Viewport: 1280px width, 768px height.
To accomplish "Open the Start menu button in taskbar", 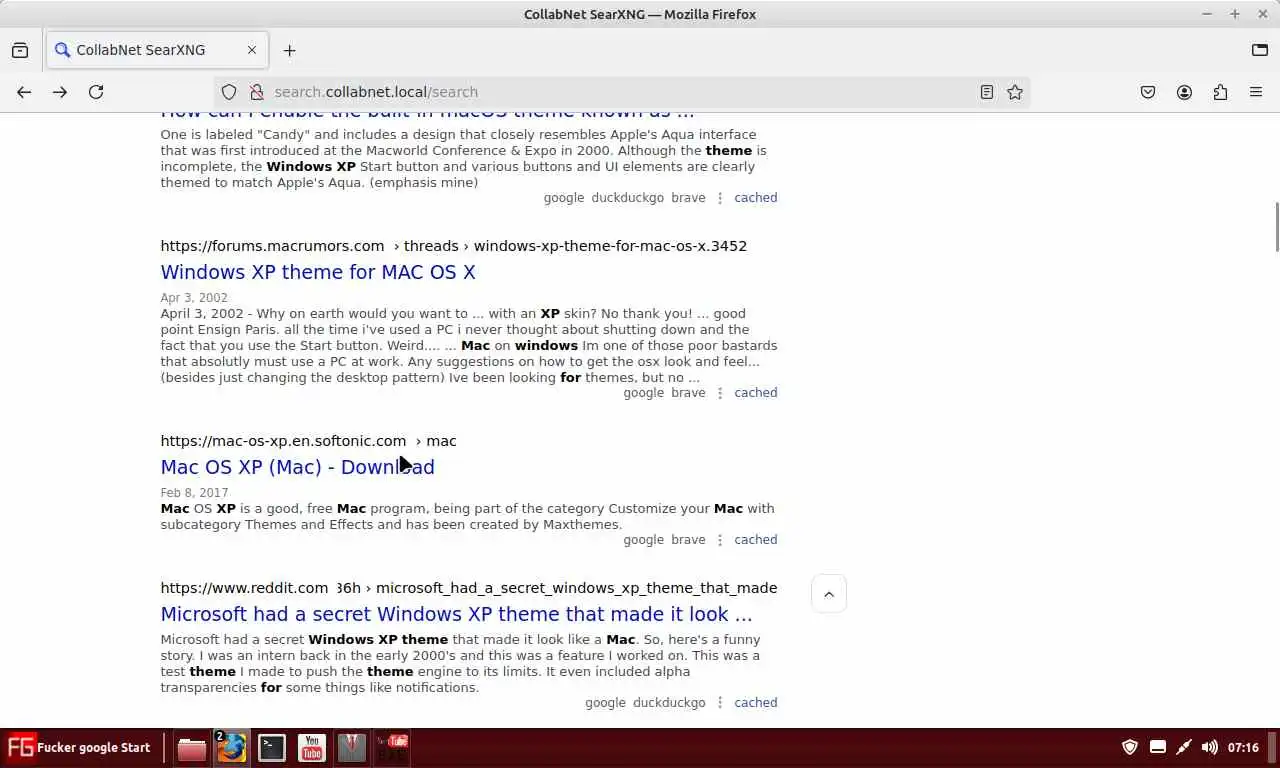I will (x=79, y=748).
